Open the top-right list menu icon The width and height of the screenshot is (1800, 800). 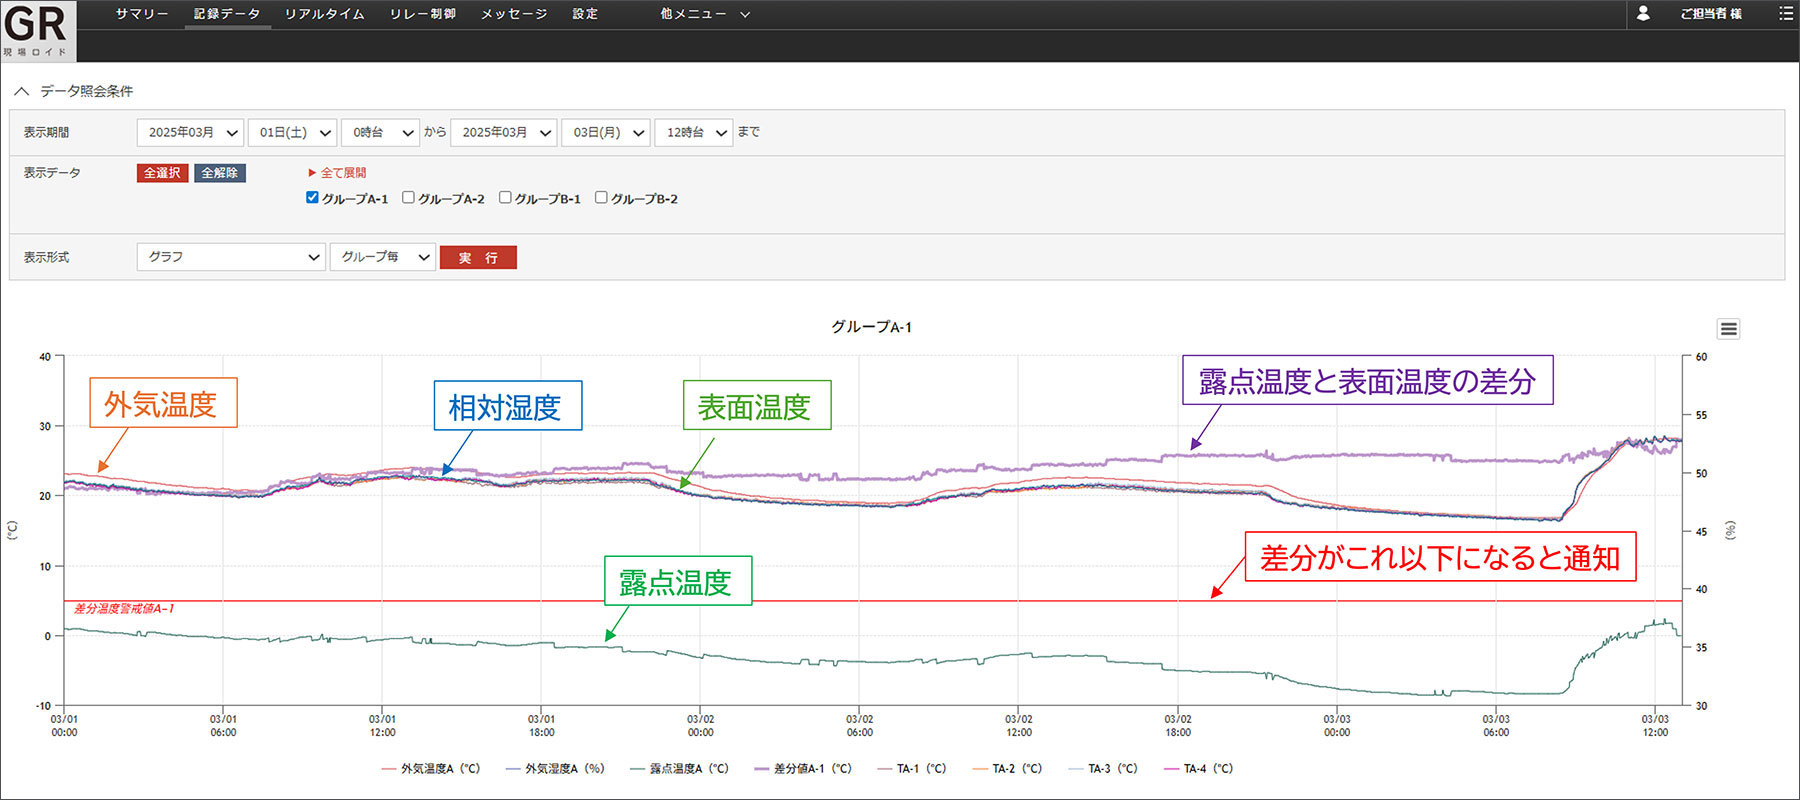point(1785,13)
